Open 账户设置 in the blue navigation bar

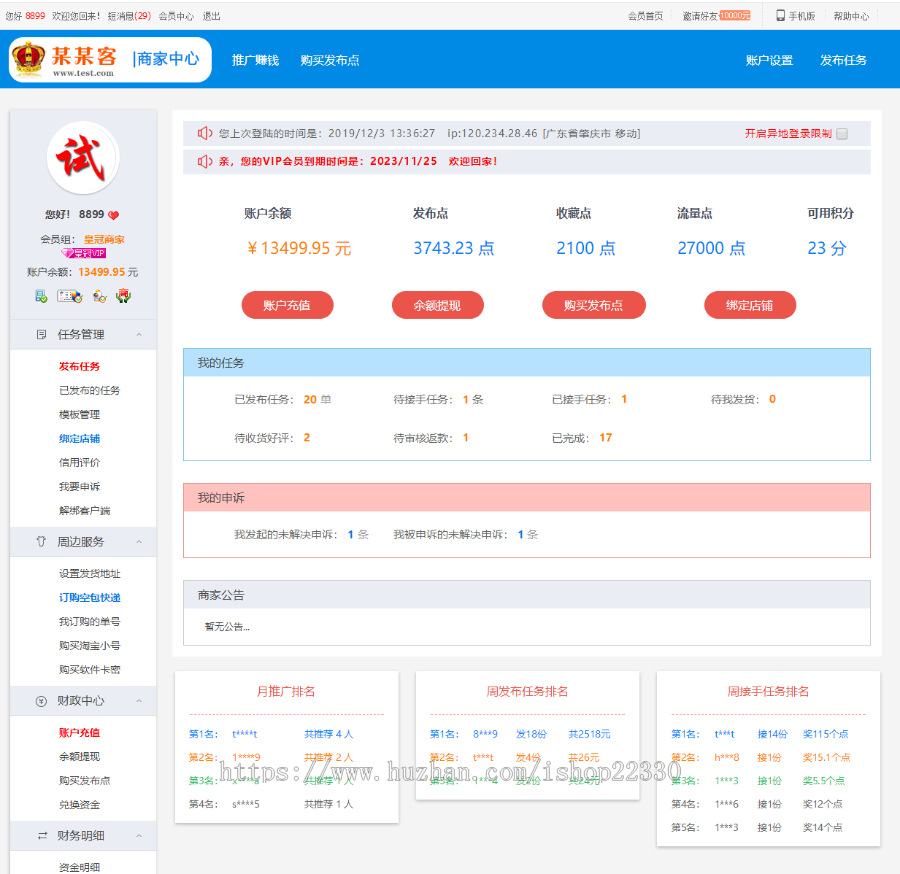click(769, 60)
